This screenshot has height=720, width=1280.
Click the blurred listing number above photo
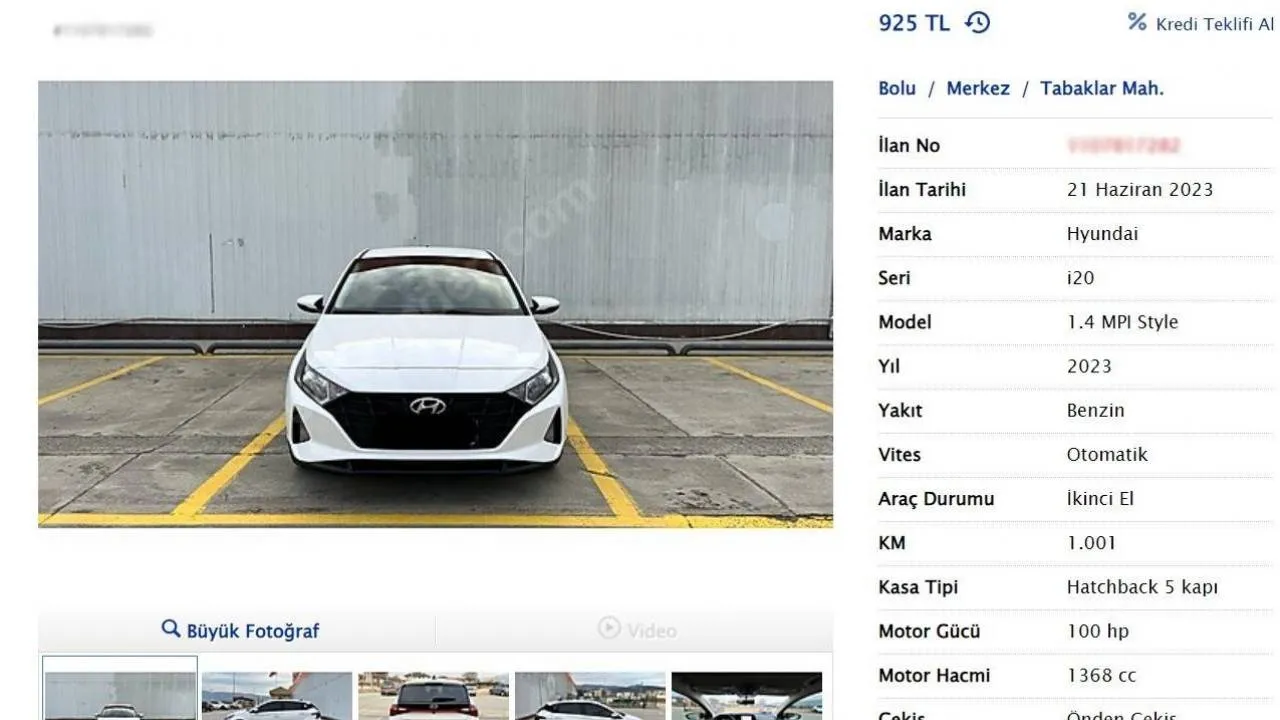(x=103, y=31)
